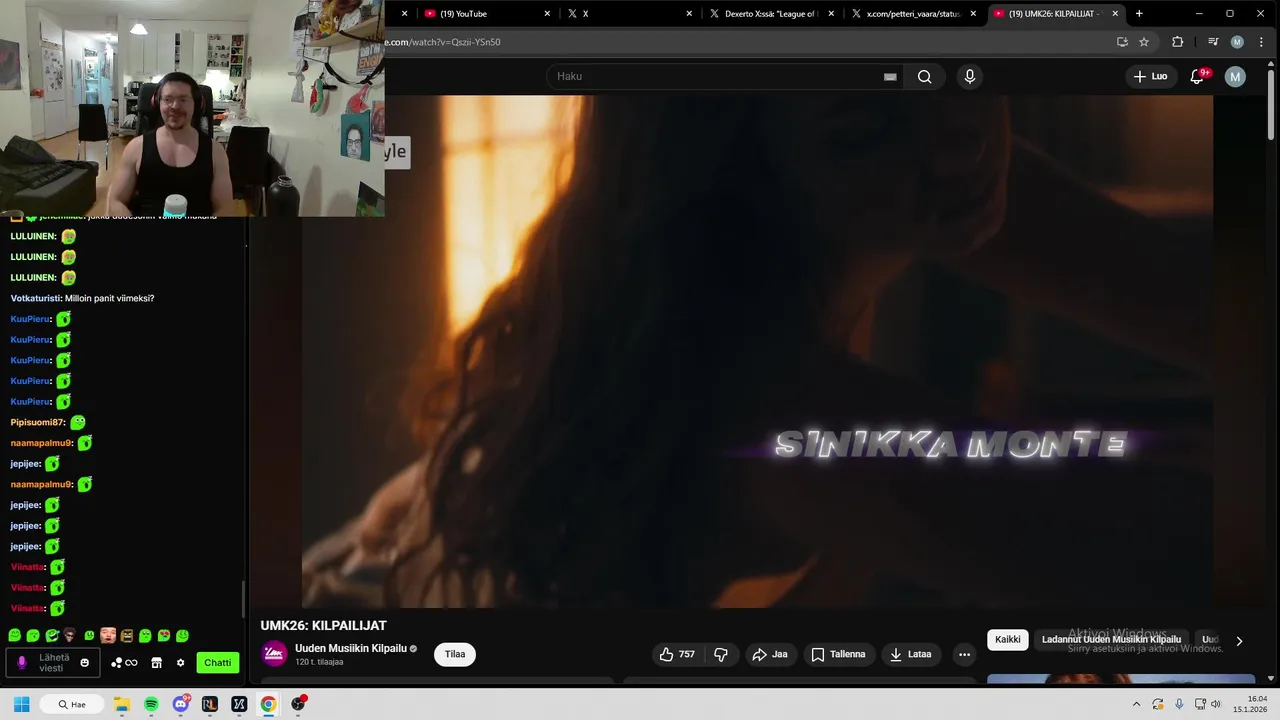Image resolution: width=1280 pixels, height=720 pixels.
Task: Activate voice search microphone on YouTube
Action: [x=969, y=76]
